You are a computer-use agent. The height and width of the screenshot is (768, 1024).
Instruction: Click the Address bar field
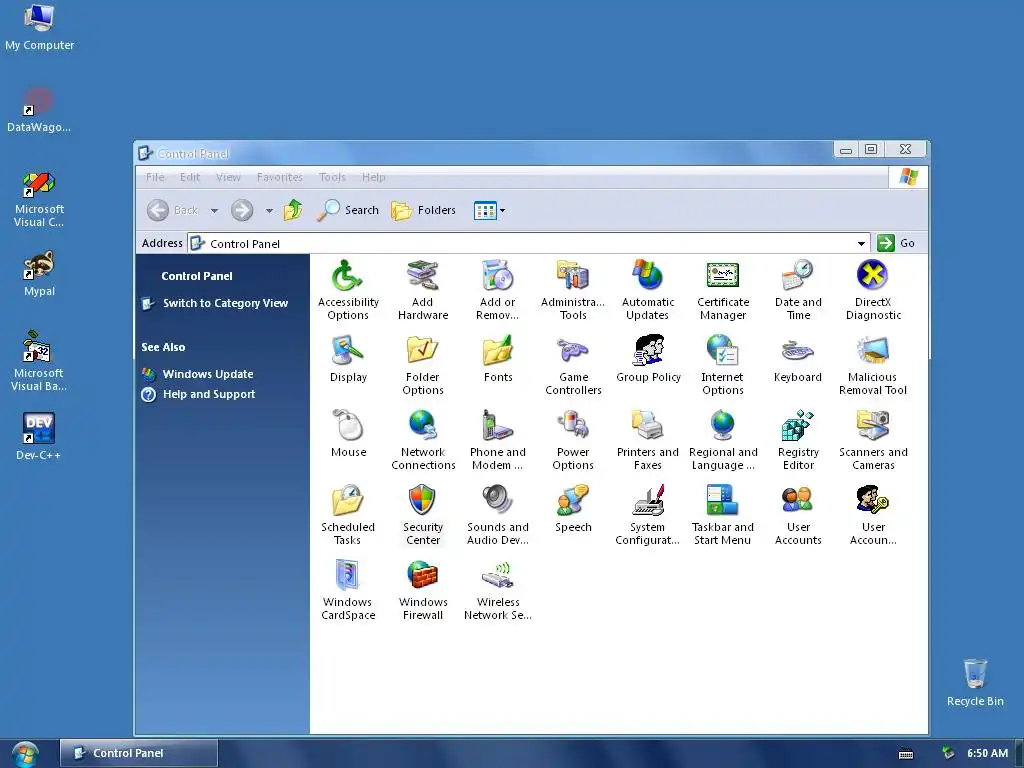(x=528, y=244)
